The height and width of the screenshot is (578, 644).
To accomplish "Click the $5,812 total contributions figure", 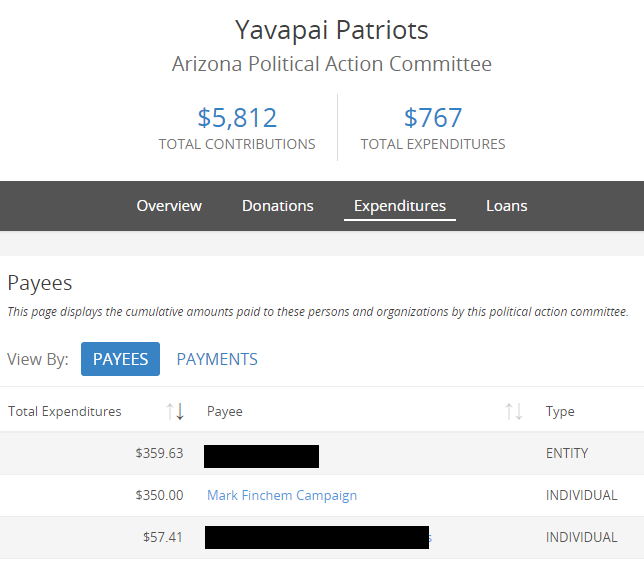I will pos(237,117).
